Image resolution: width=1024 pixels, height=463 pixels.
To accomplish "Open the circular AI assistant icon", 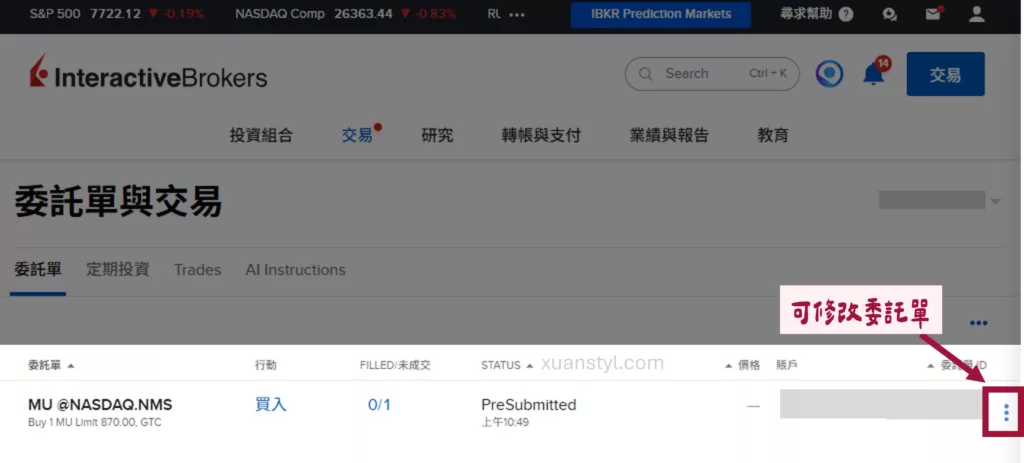I will [x=829, y=74].
